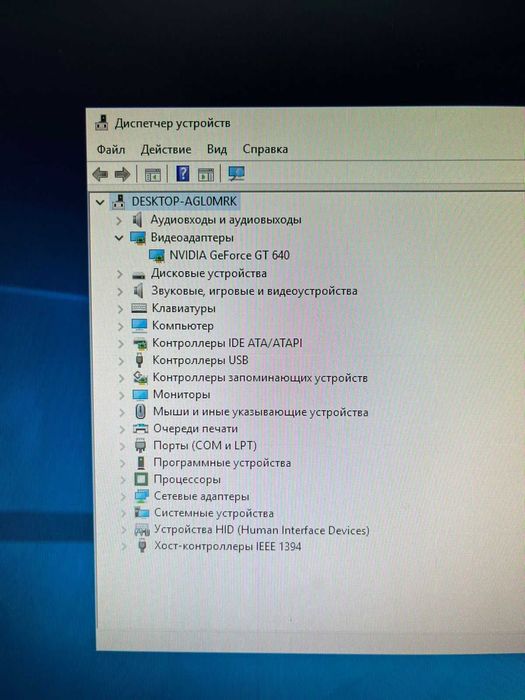The image size is (525, 700).
Task: Expand the Мониторы node
Action: (x=121, y=395)
